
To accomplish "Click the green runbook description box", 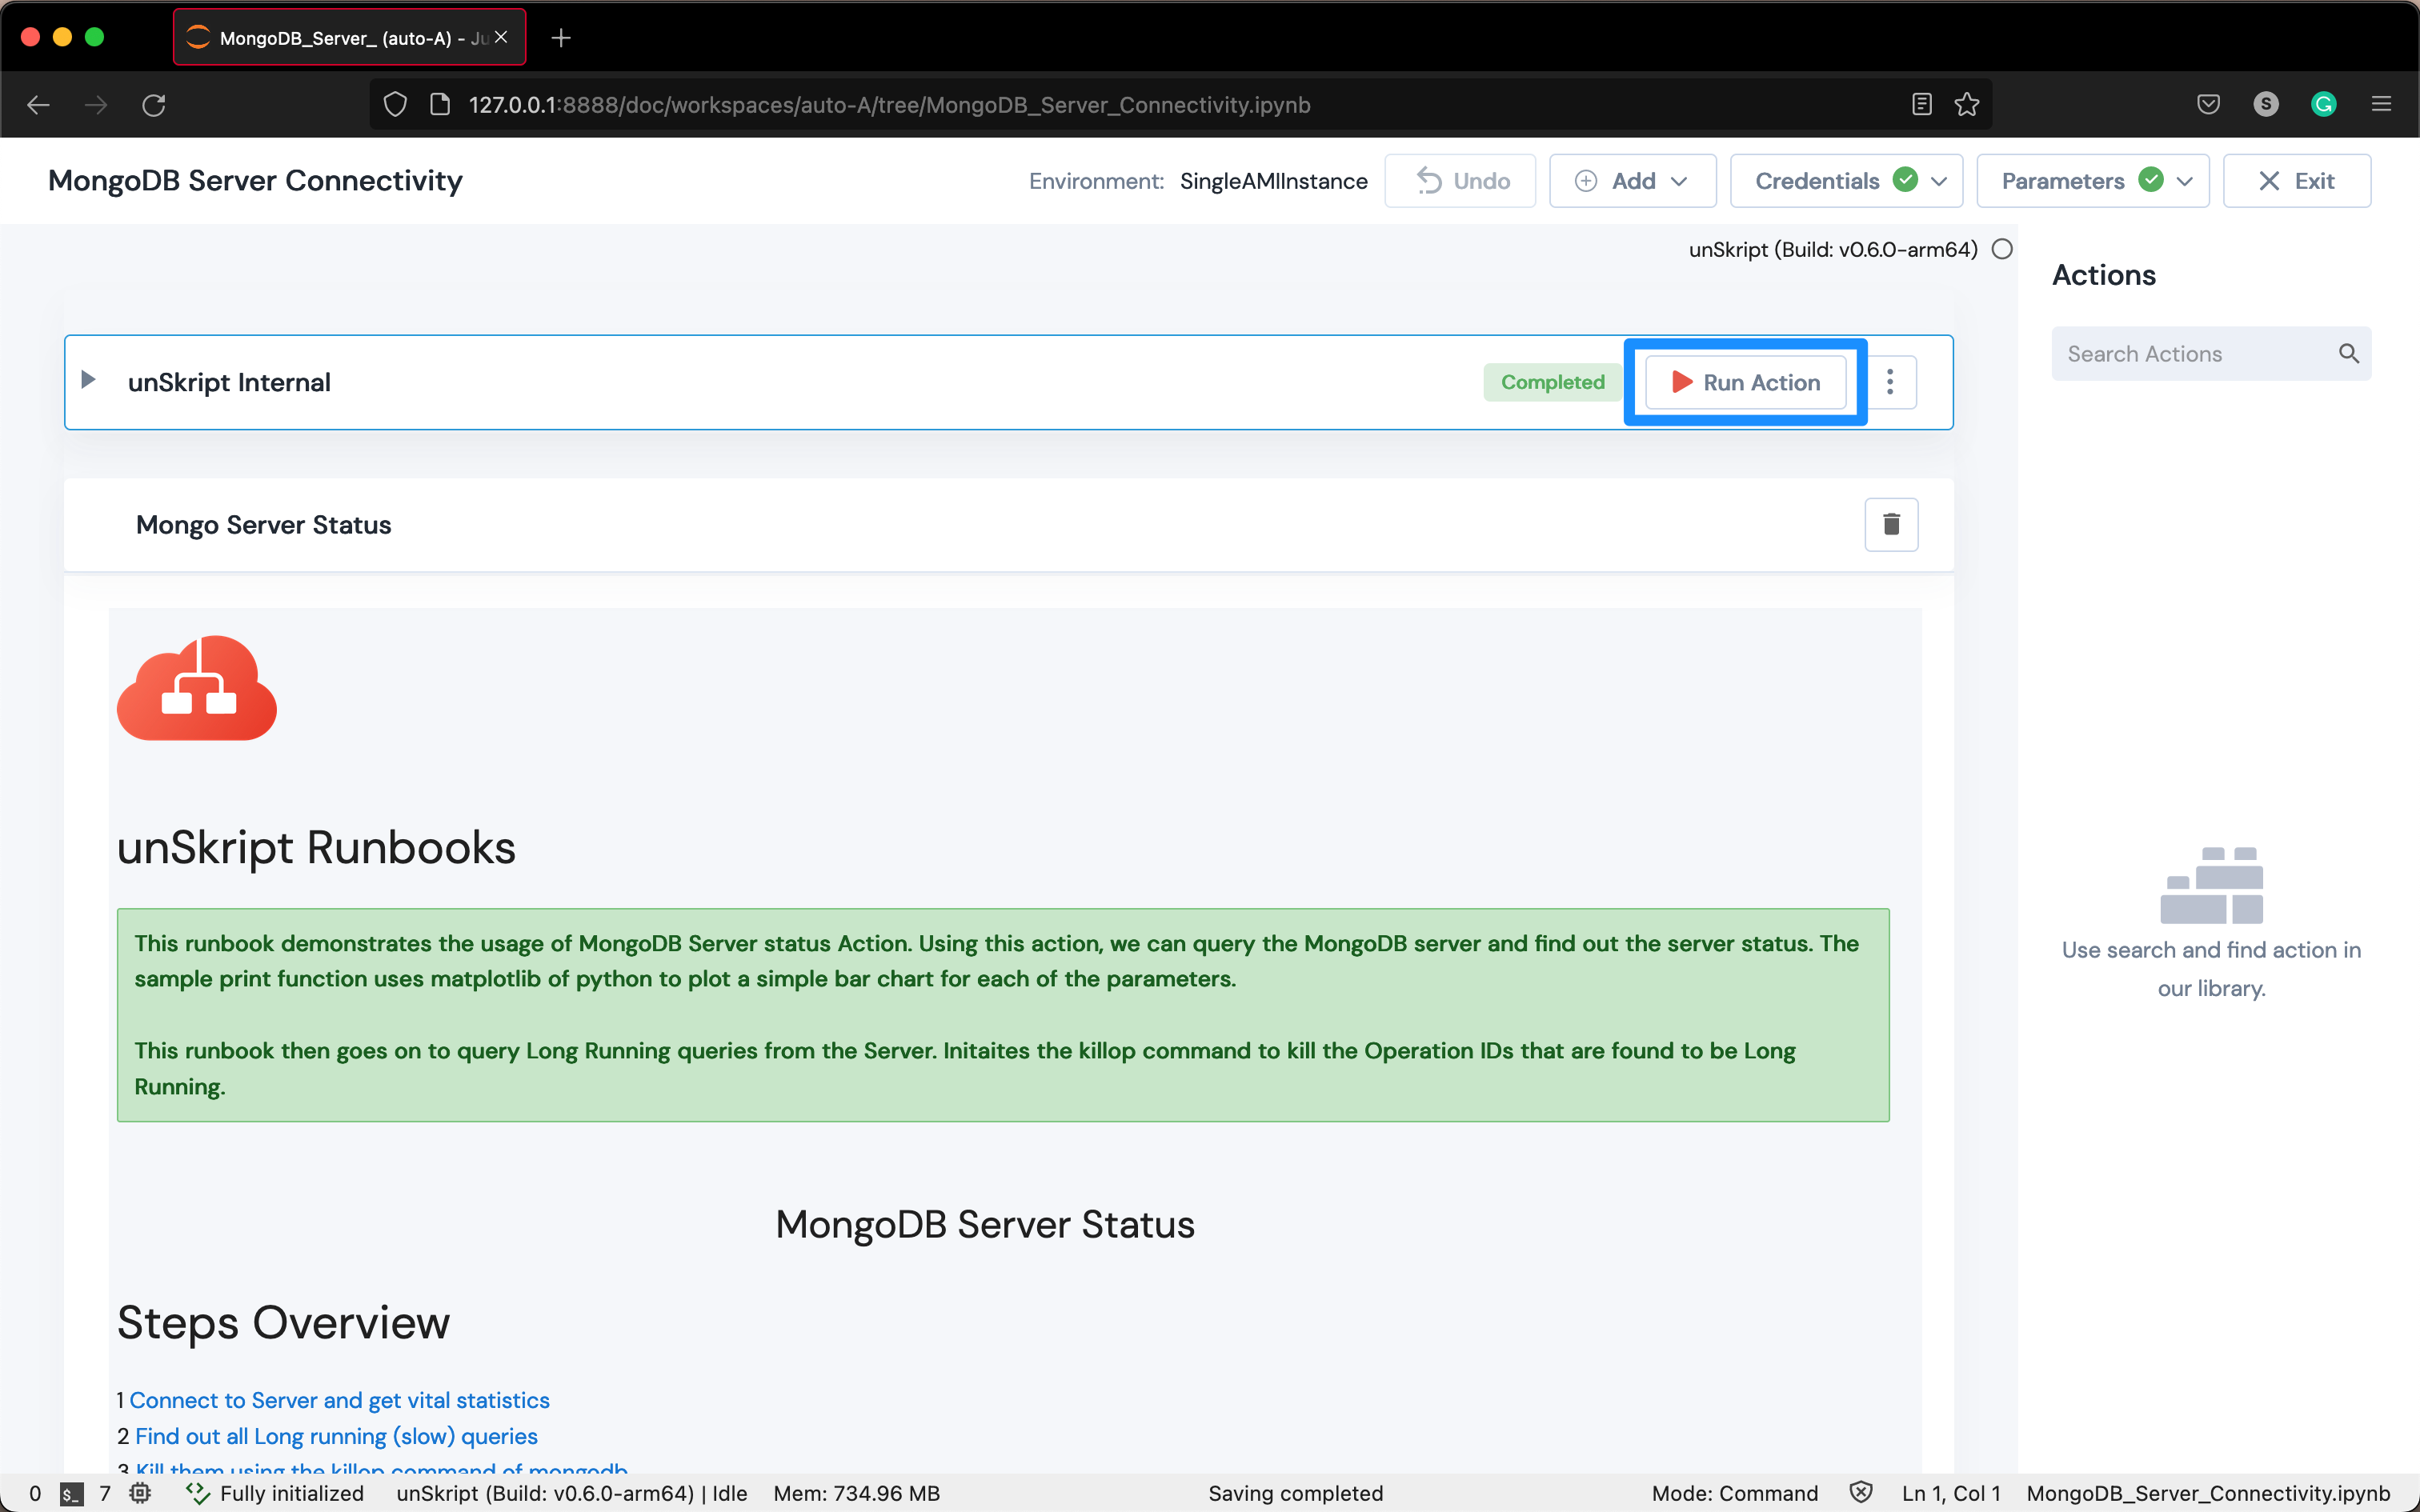I will (x=1003, y=1015).
